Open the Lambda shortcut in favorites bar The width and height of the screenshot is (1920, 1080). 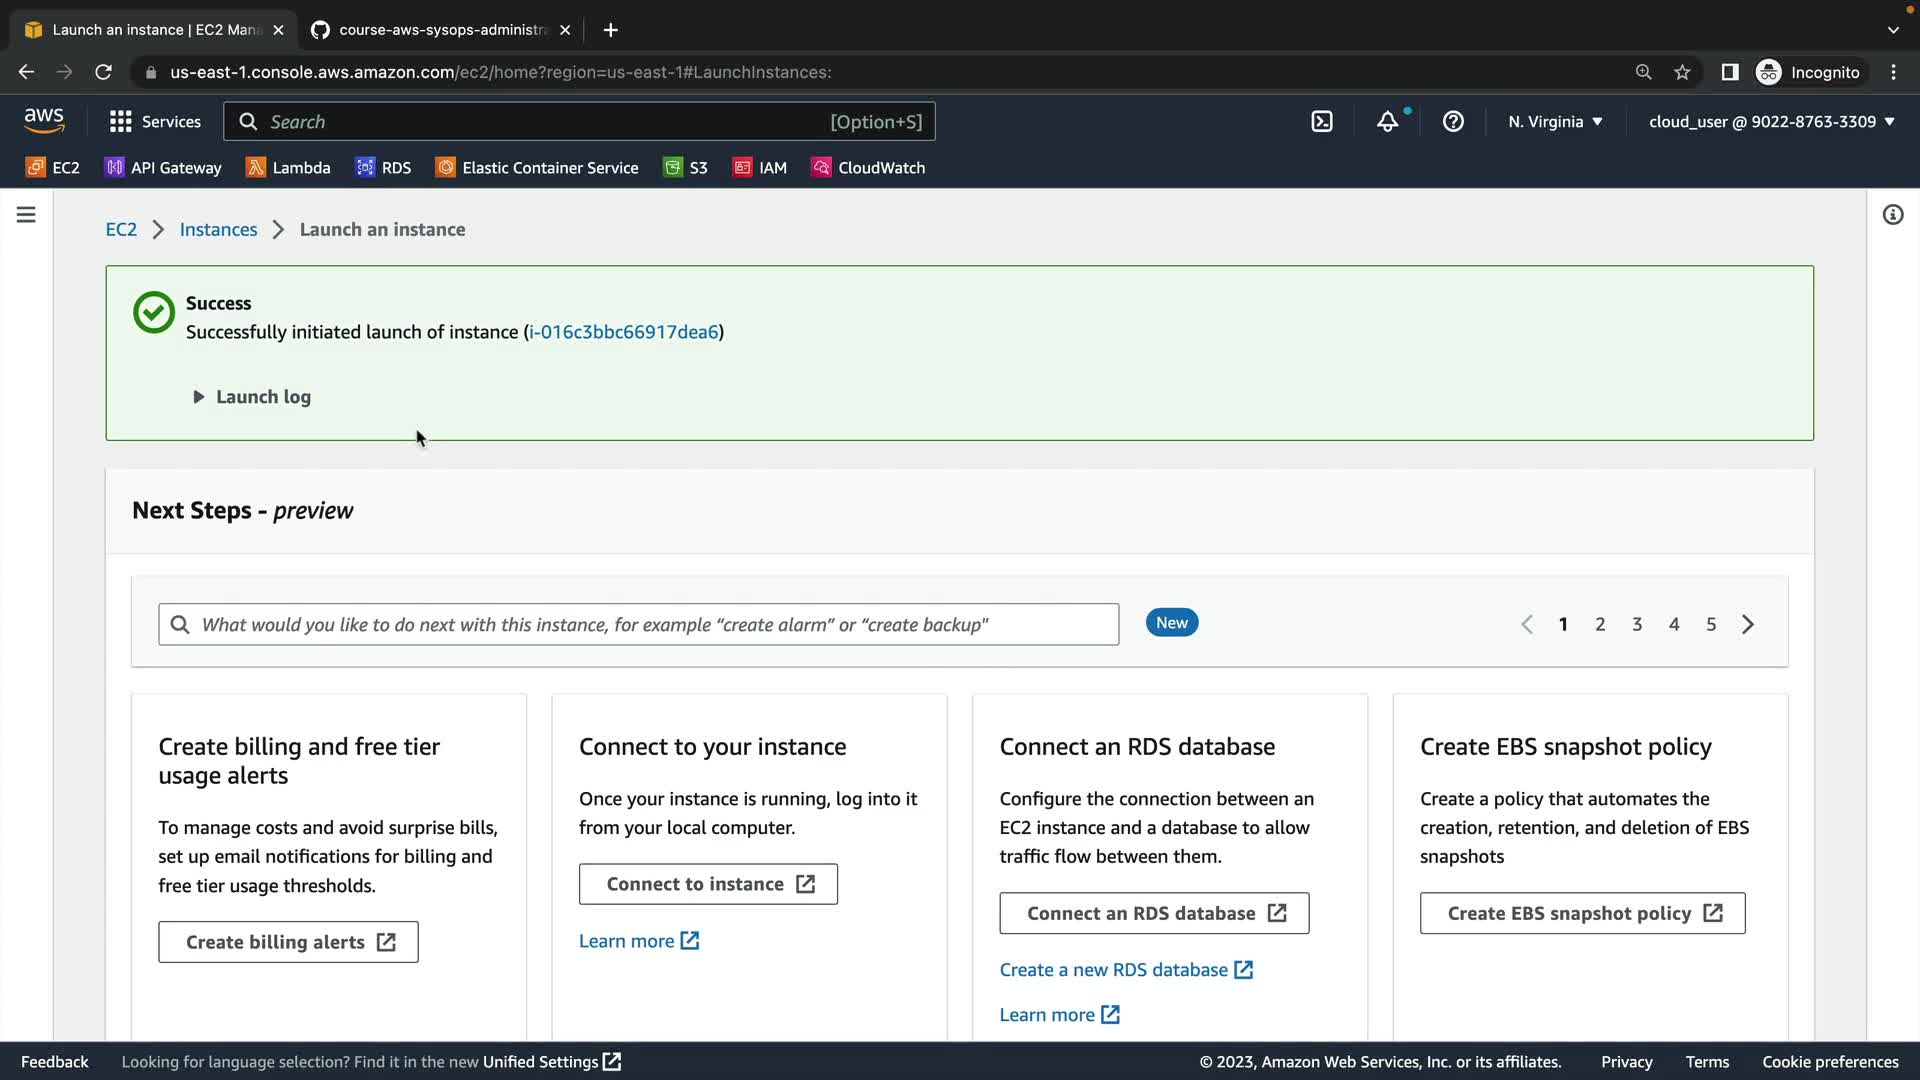(288, 168)
